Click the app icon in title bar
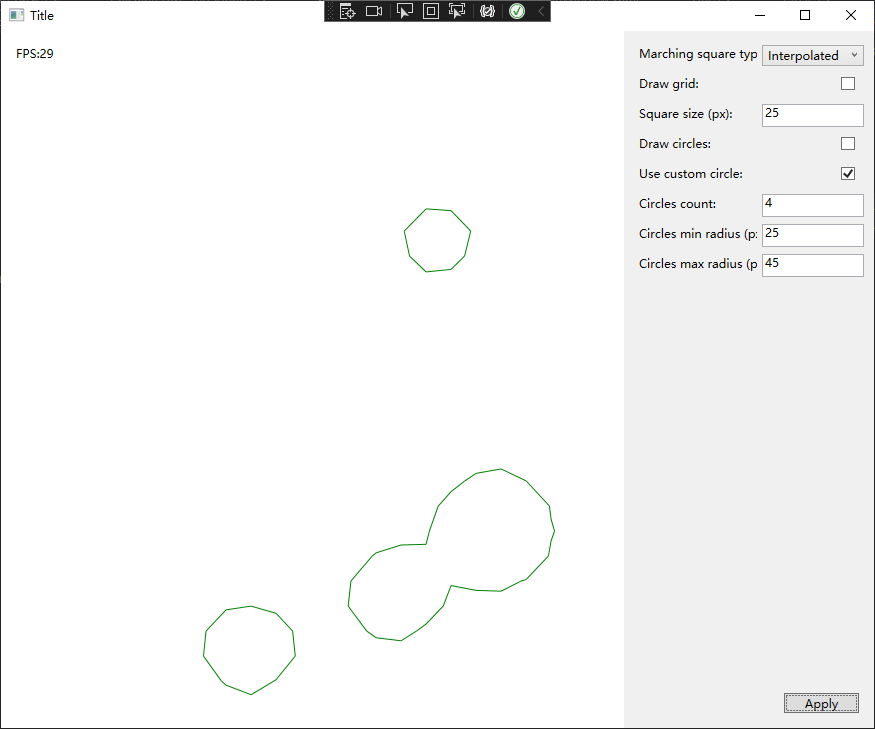The image size is (875, 729). (16, 15)
